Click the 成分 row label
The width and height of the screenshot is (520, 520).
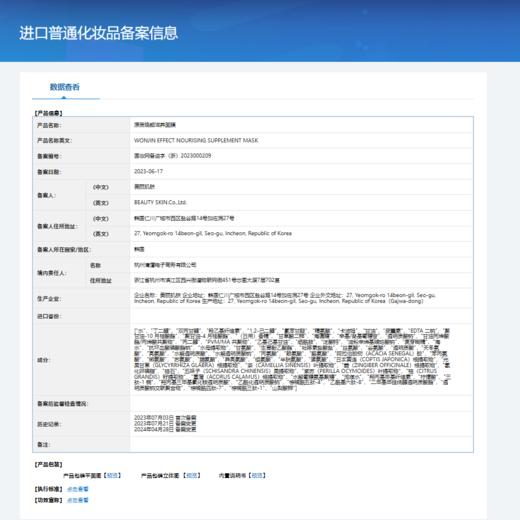point(44,360)
